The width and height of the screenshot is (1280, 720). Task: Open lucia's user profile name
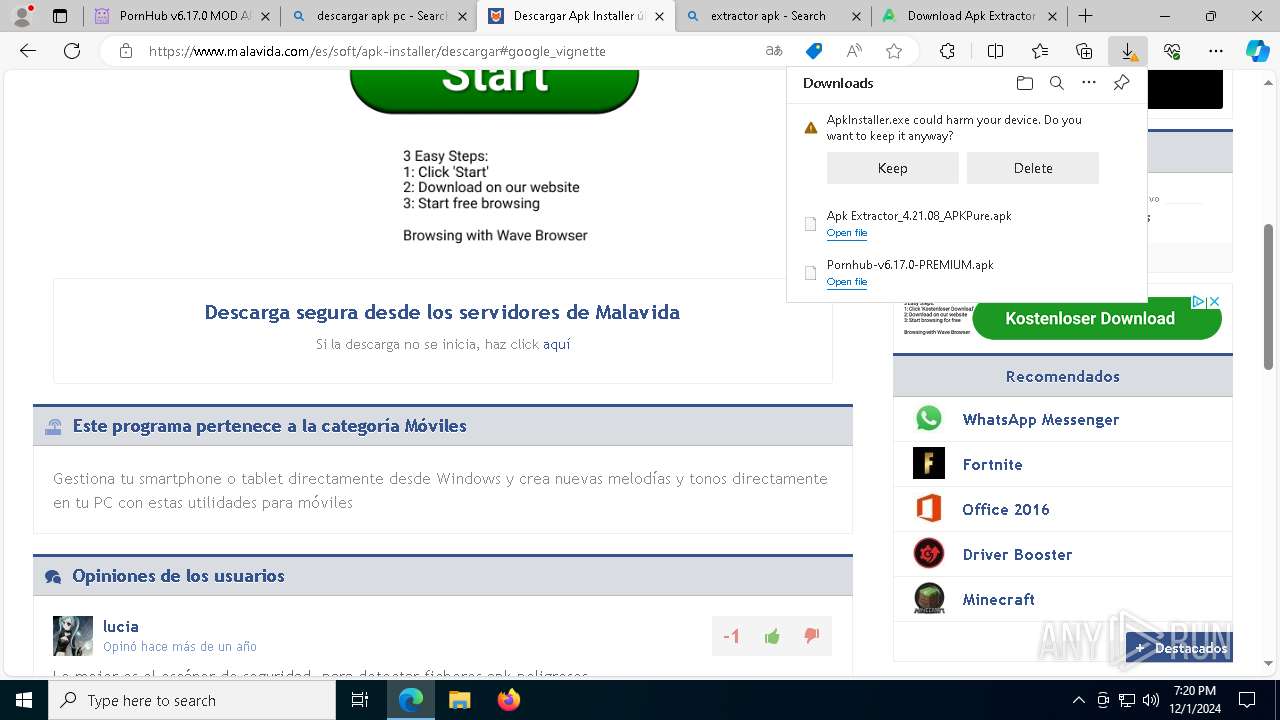click(121, 626)
